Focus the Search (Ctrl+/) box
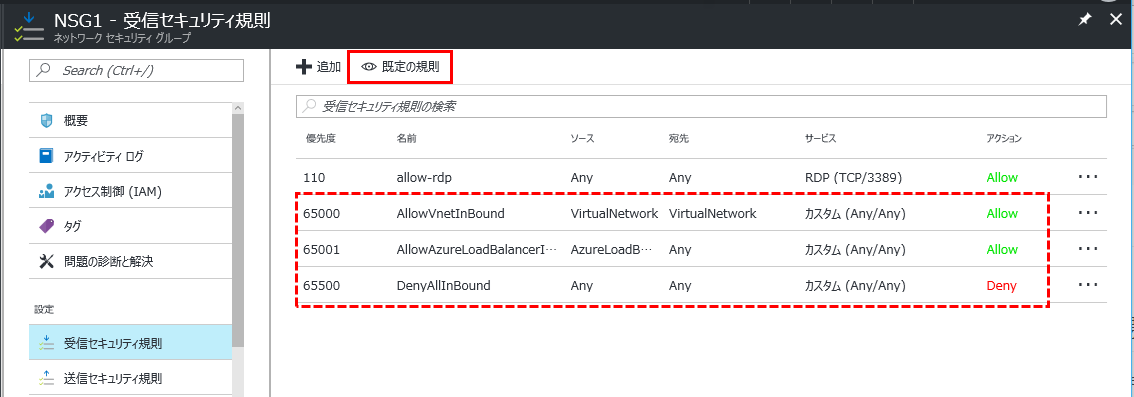 (x=137, y=70)
